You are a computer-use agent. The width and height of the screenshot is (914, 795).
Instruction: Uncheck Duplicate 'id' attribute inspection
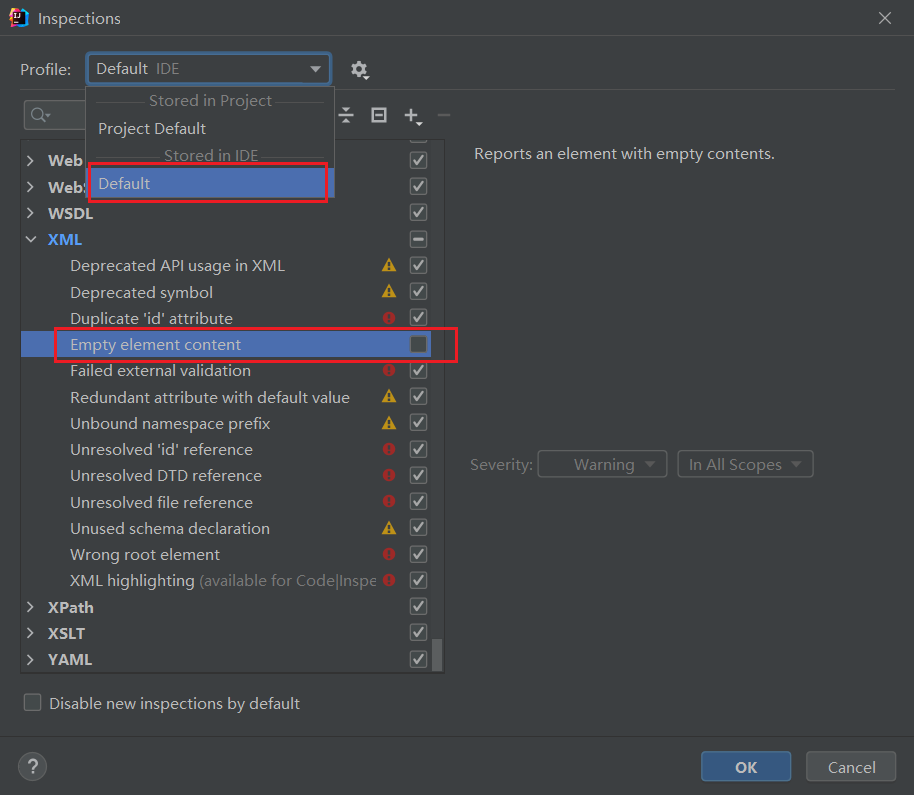coord(418,318)
